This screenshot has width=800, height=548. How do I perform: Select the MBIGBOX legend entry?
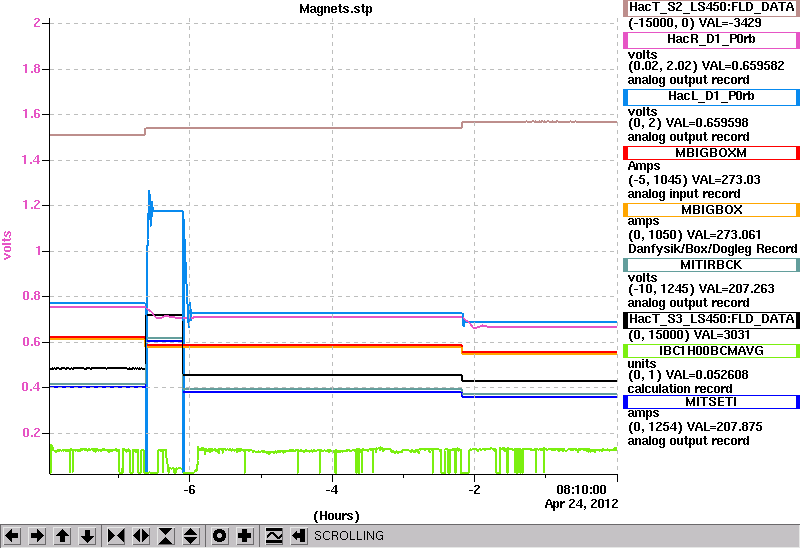(x=711, y=210)
